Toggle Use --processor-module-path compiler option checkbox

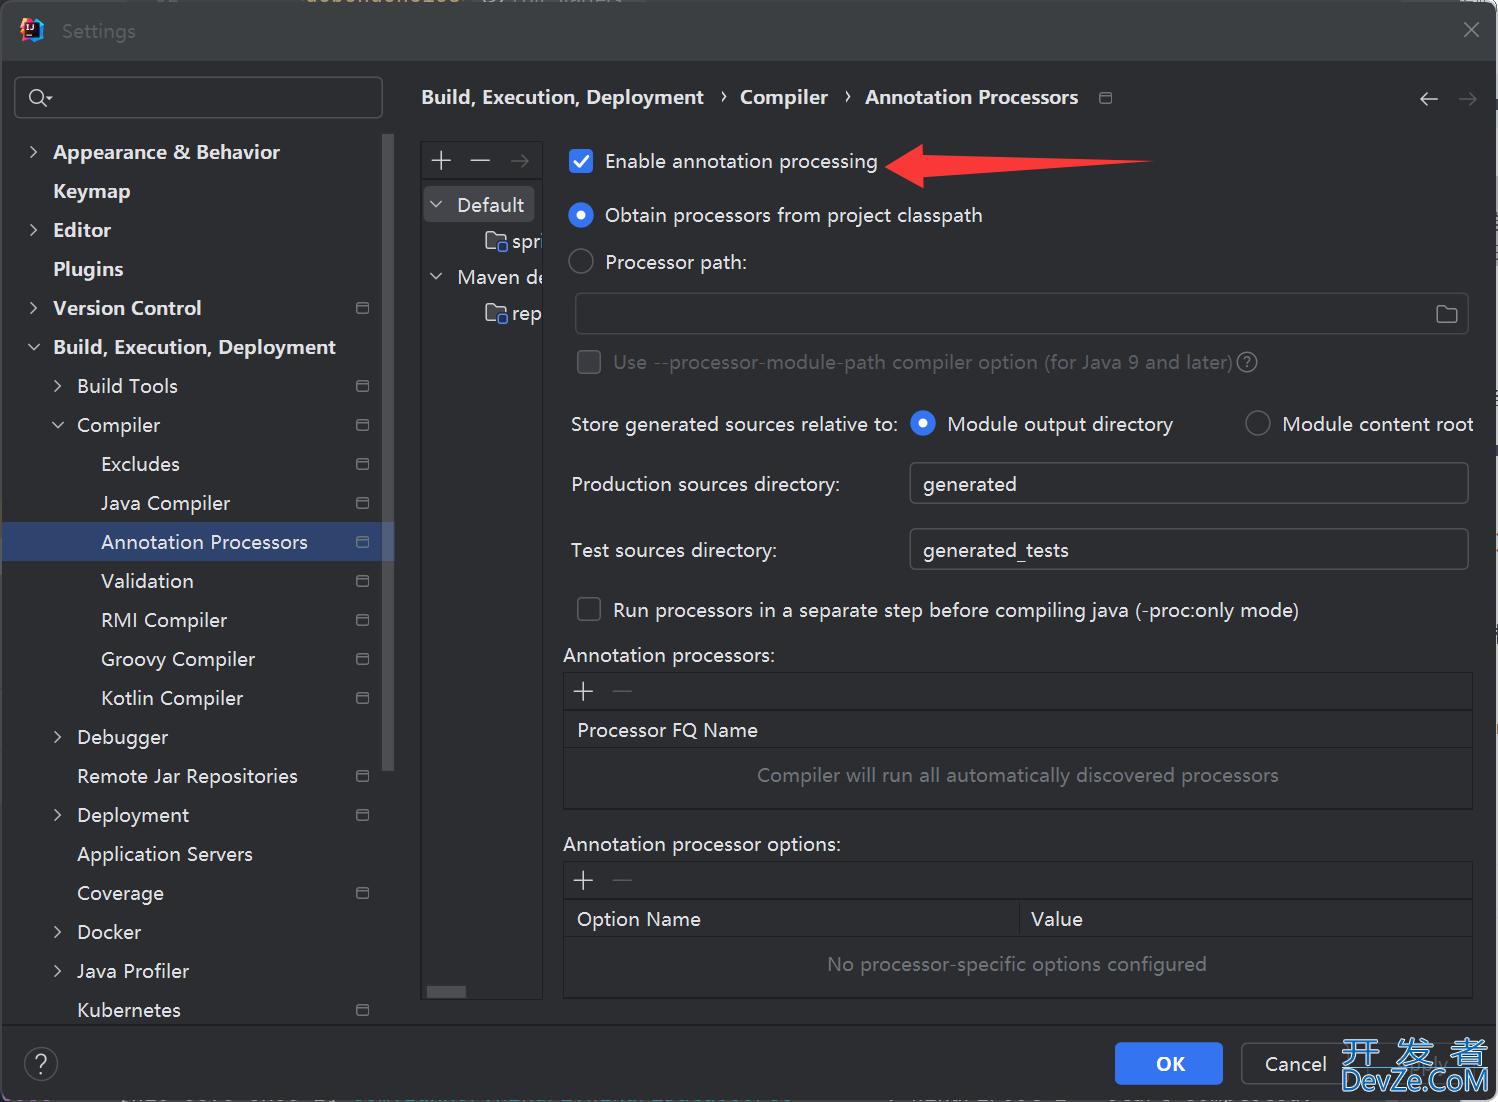[589, 362]
